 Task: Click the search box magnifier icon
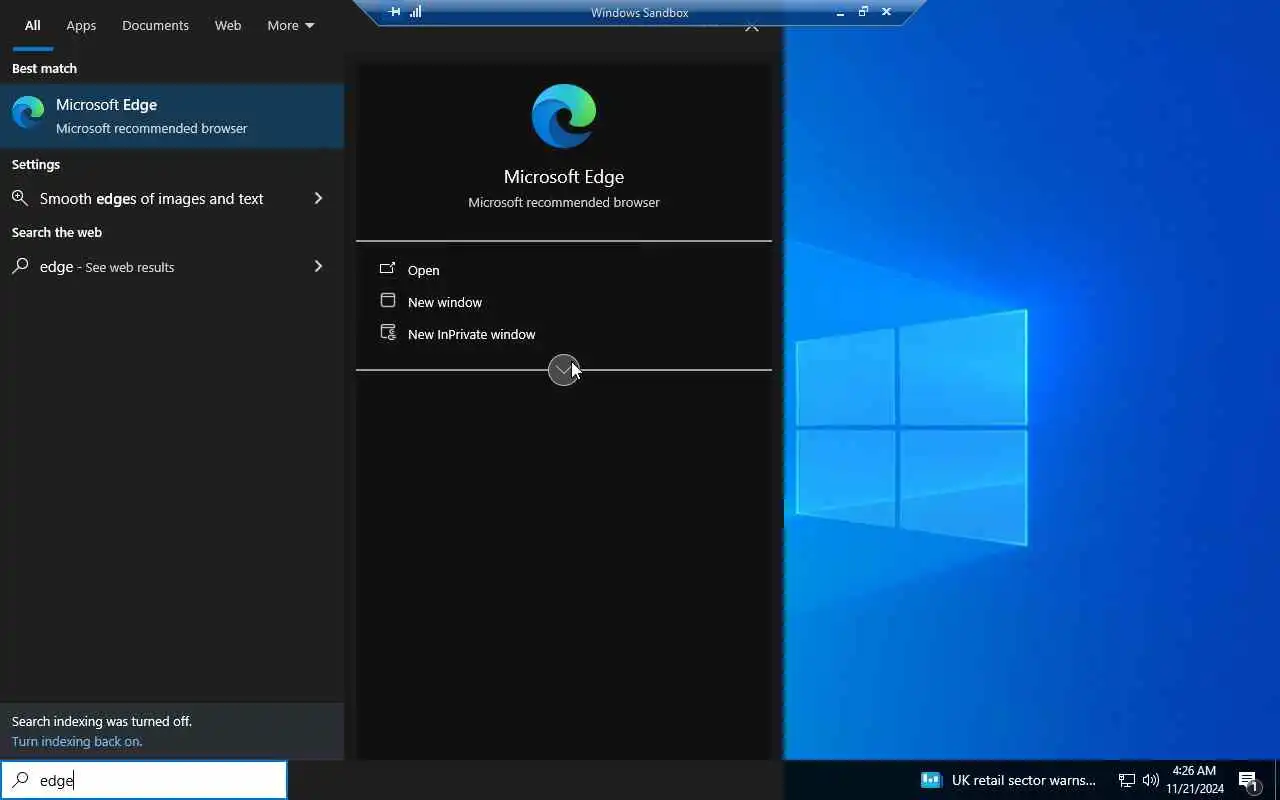pos(20,780)
